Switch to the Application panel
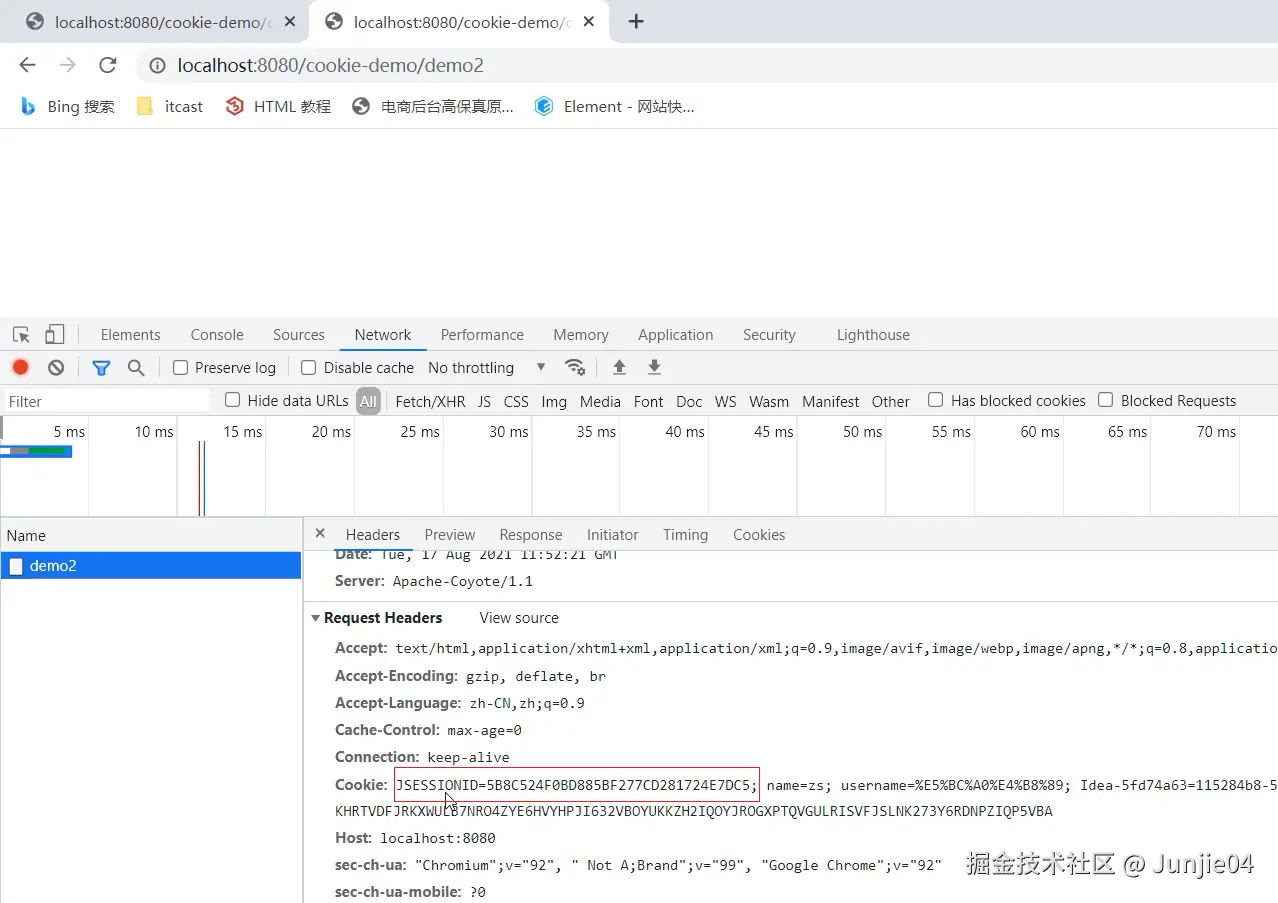Viewport: 1278px width, 903px height. 676,335
